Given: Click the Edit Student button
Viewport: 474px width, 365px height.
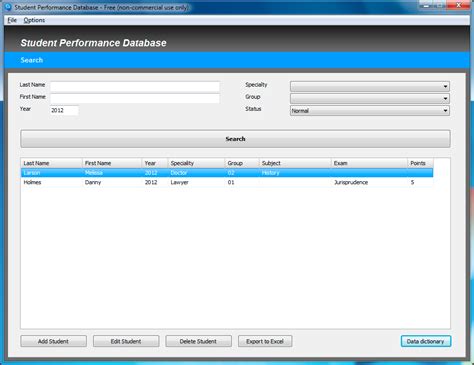Looking at the screenshot, I should (126, 341).
